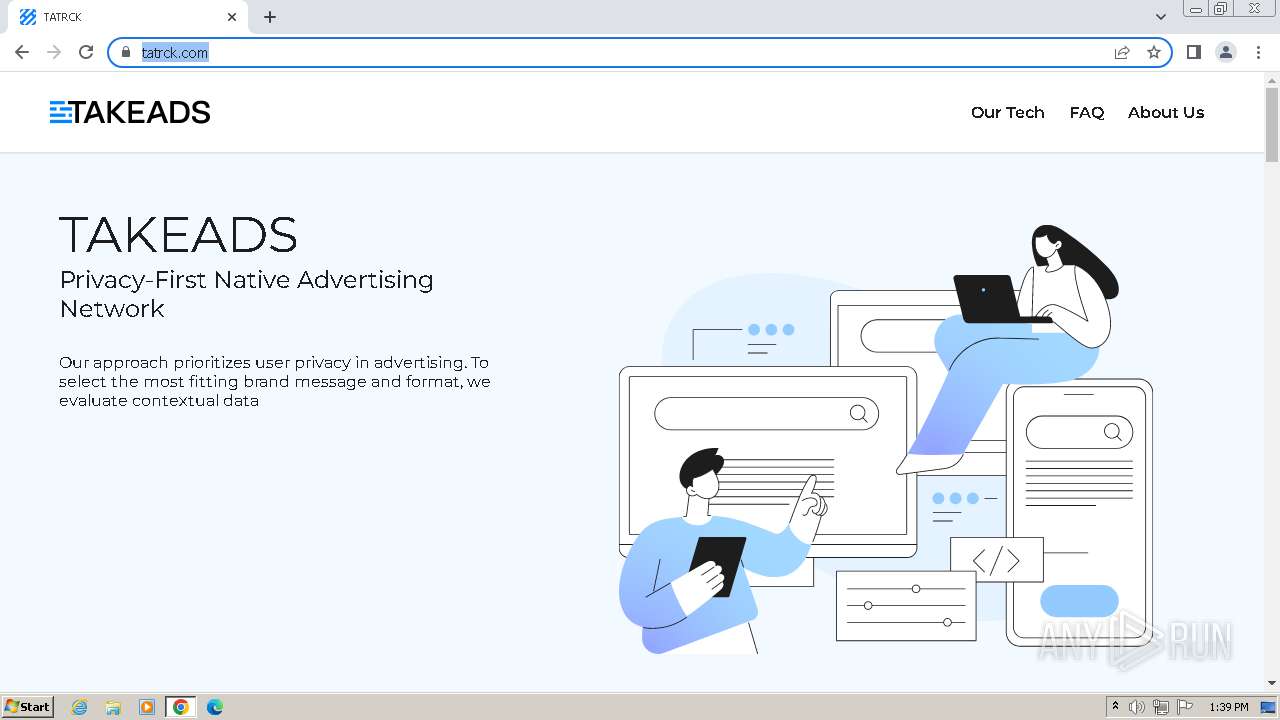Click the network tray icon

pyautogui.click(x=1161, y=707)
